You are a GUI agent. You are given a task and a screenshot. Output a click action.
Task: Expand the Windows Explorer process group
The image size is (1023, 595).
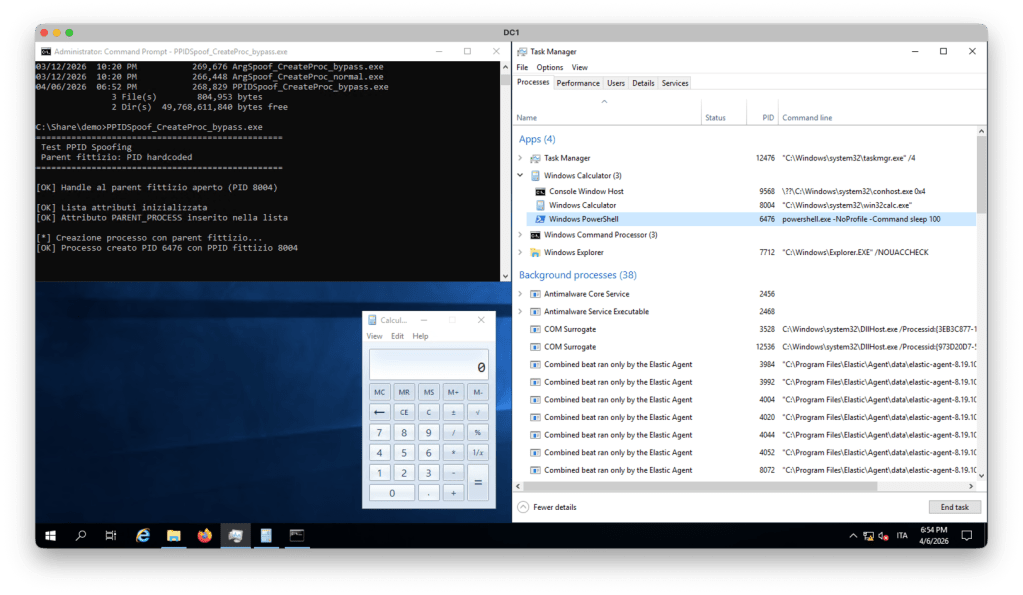(520, 253)
